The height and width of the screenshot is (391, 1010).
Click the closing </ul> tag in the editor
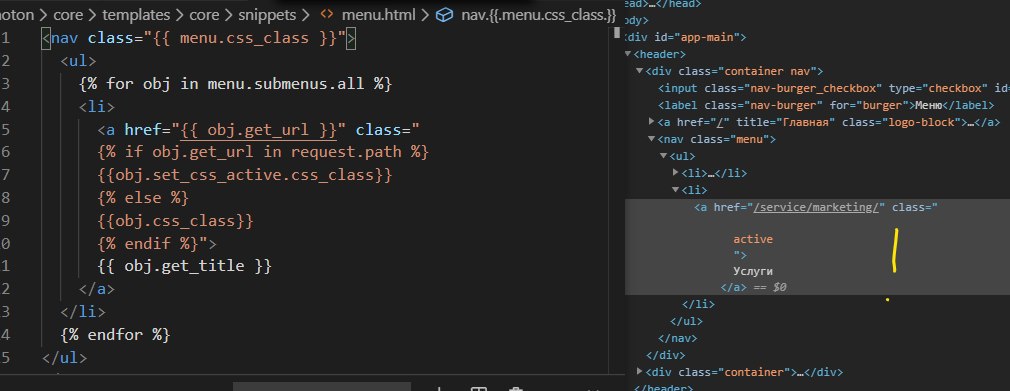coord(64,358)
